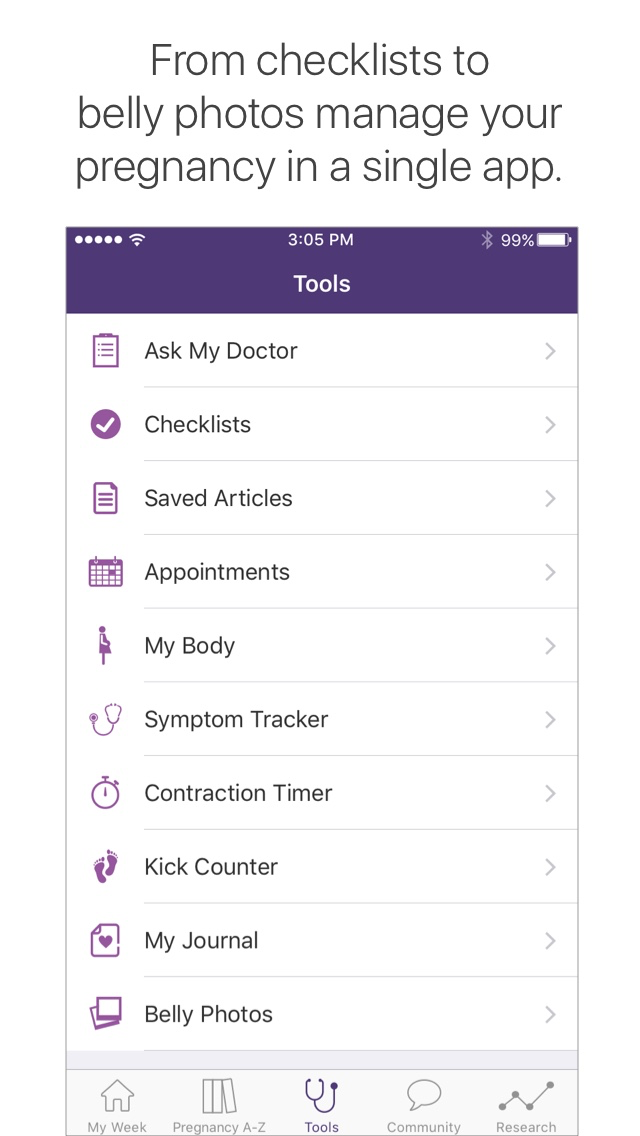Image resolution: width=640 pixels, height=1136 pixels.
Task: Select the Kick Counter footprints icon
Action: (x=106, y=866)
